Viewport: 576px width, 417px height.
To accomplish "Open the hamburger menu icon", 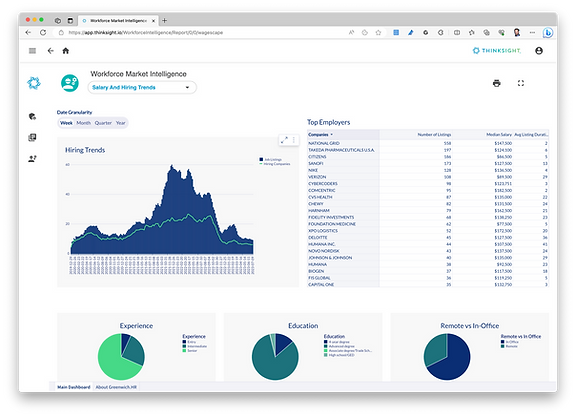I will point(32,51).
